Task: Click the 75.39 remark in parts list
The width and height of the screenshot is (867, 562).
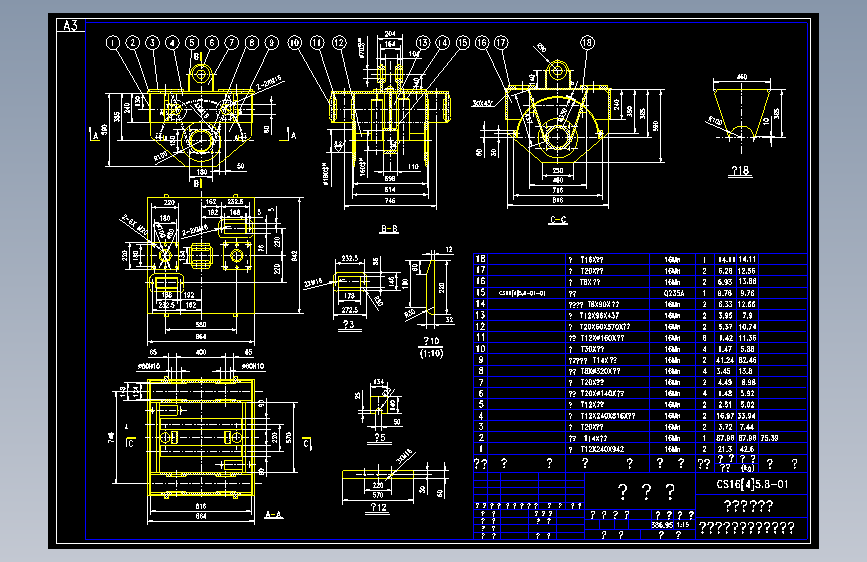Action: [x=769, y=438]
